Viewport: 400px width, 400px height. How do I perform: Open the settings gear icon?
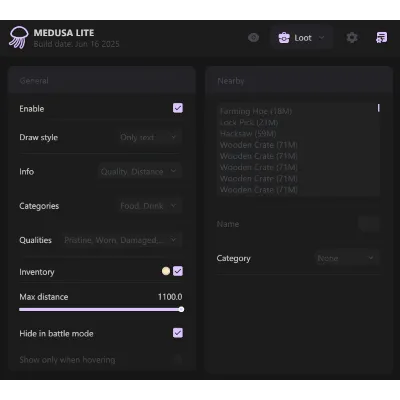(x=352, y=38)
